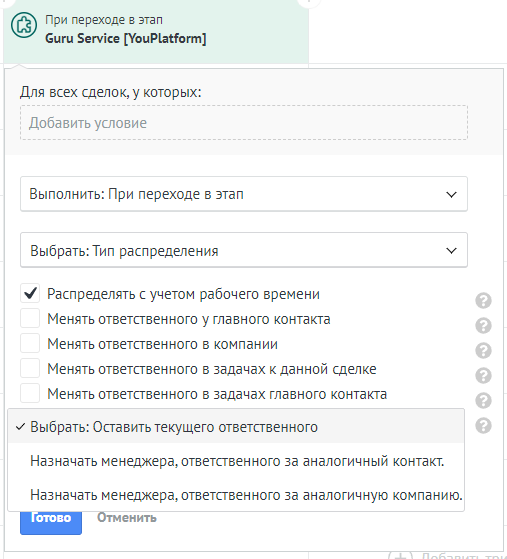Open the Выбрать: Тип распределения dropdown

[244, 250]
